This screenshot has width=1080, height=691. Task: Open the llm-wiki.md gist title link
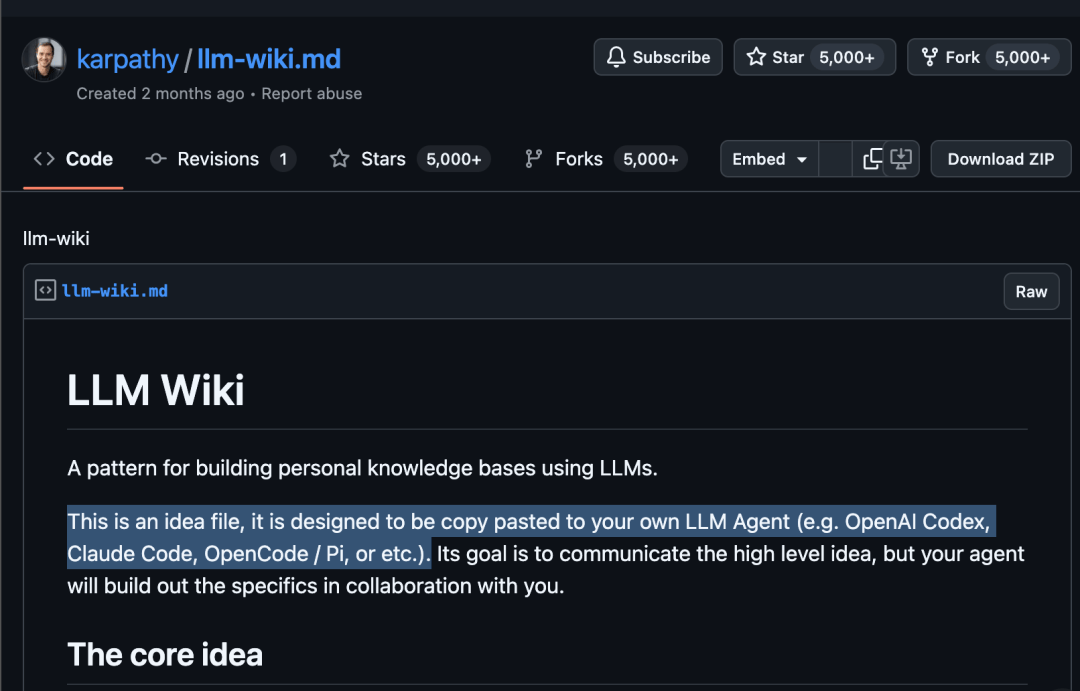269,59
